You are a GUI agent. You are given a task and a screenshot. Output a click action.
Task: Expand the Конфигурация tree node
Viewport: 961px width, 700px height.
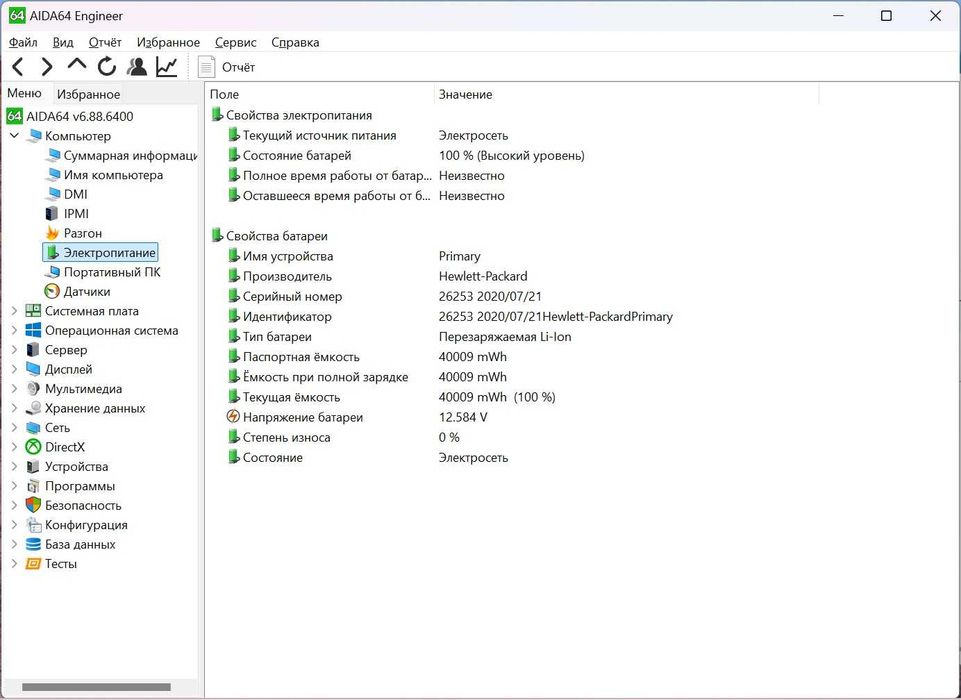click(x=14, y=525)
